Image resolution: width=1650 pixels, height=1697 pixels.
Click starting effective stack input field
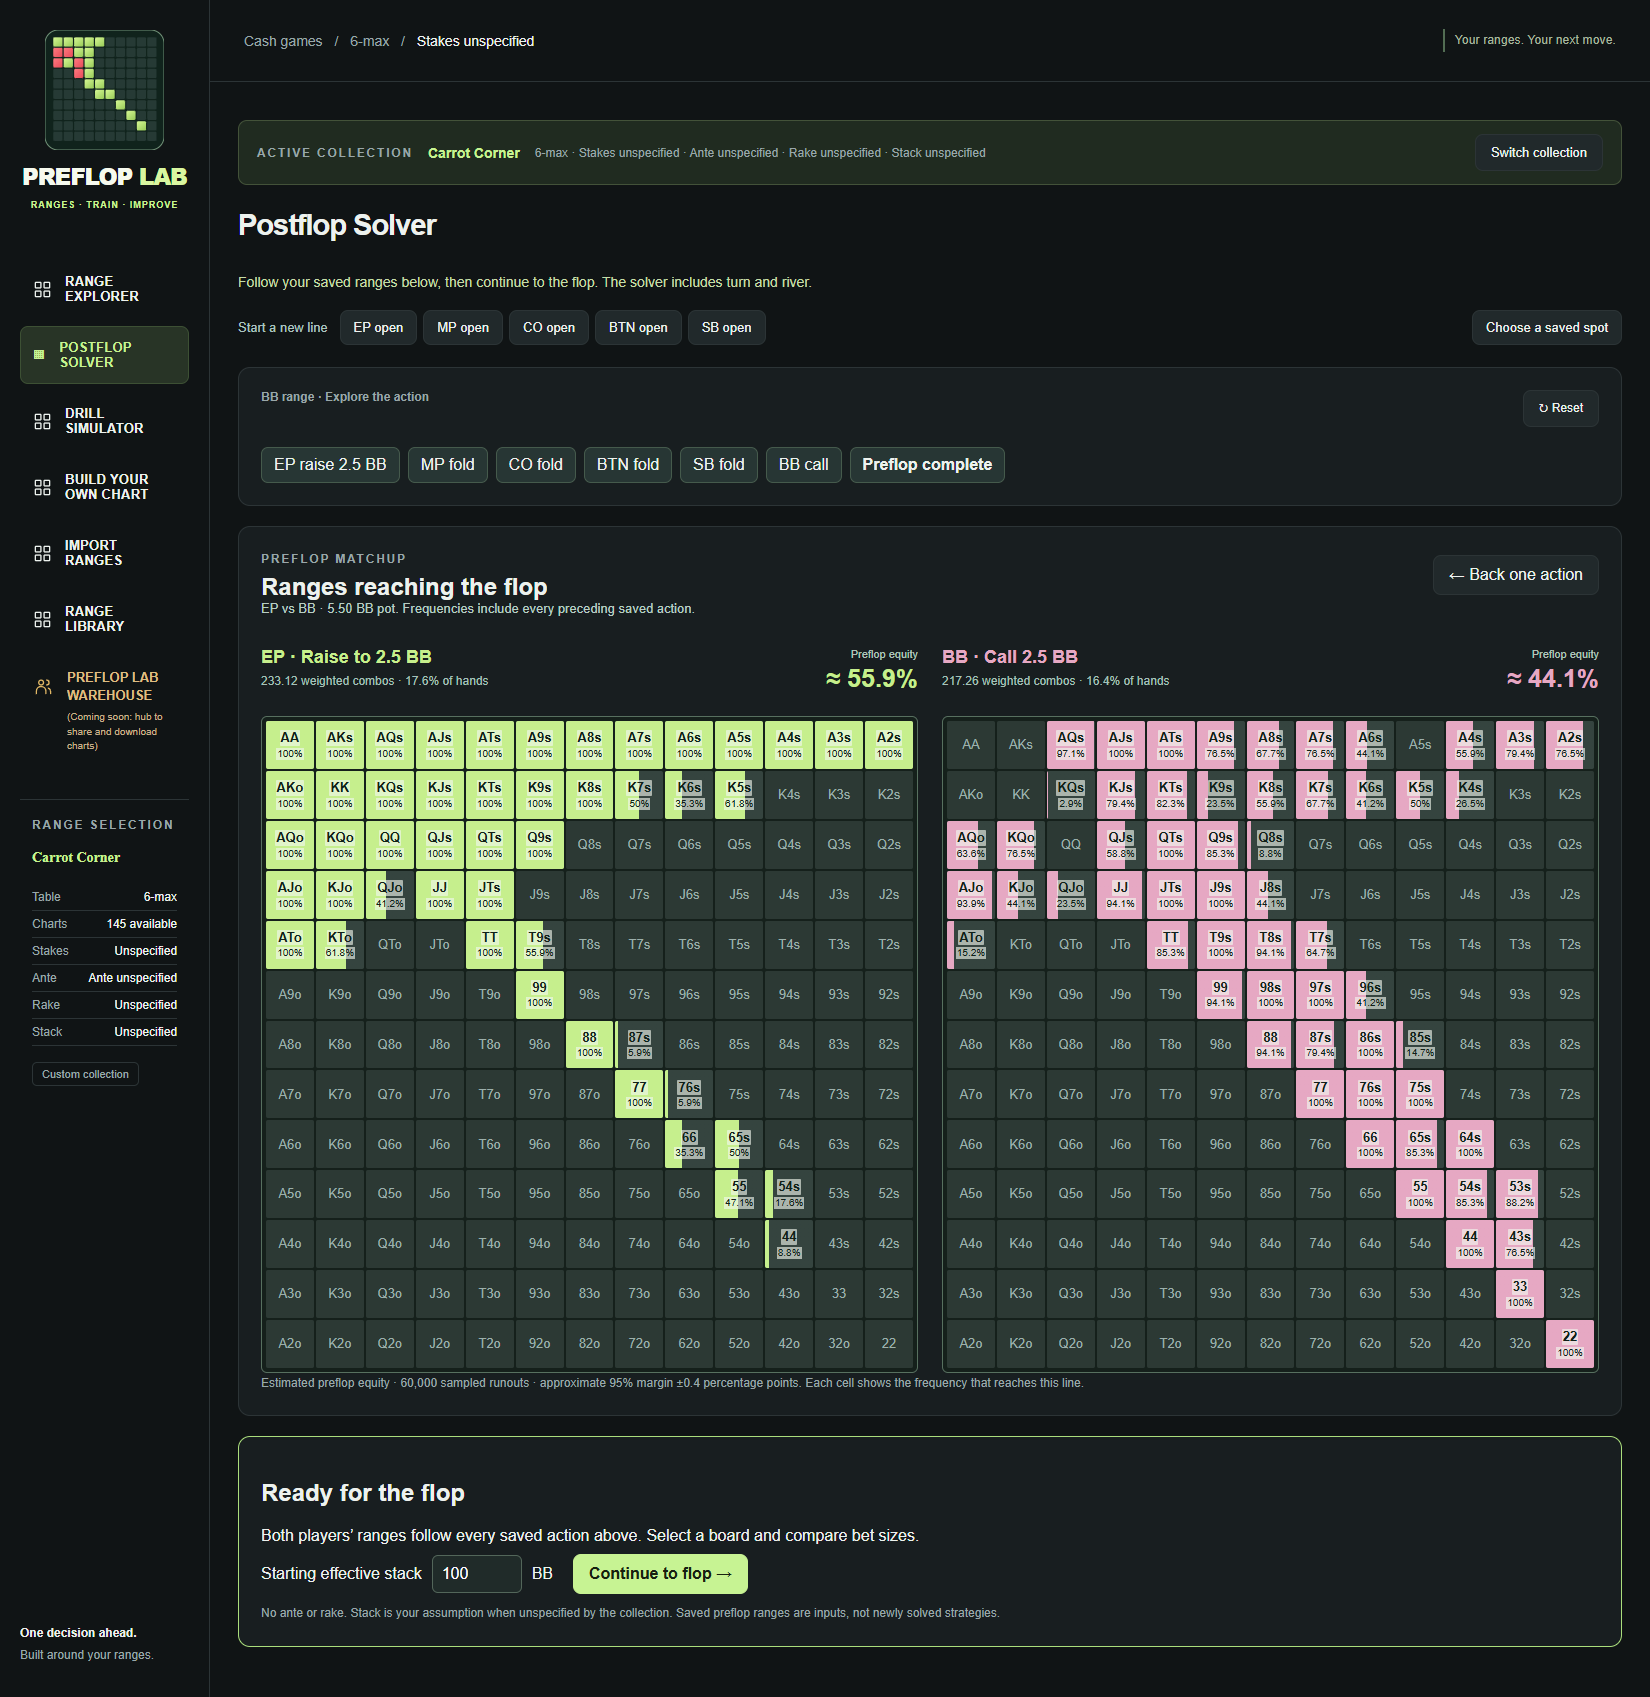click(476, 1574)
